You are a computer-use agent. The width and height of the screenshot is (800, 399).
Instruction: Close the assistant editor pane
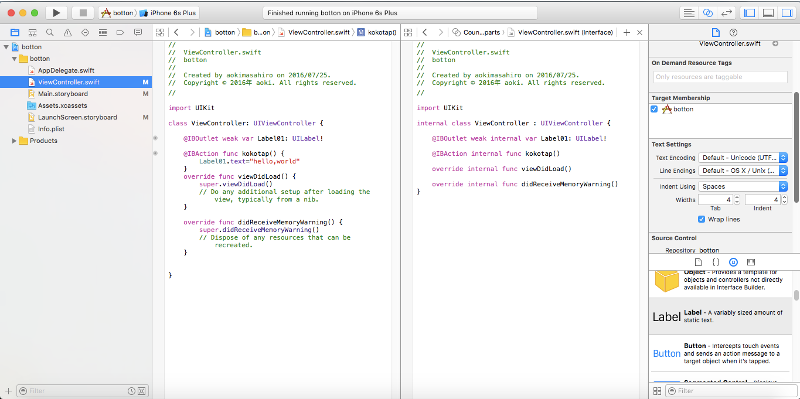pyautogui.click(x=640, y=32)
